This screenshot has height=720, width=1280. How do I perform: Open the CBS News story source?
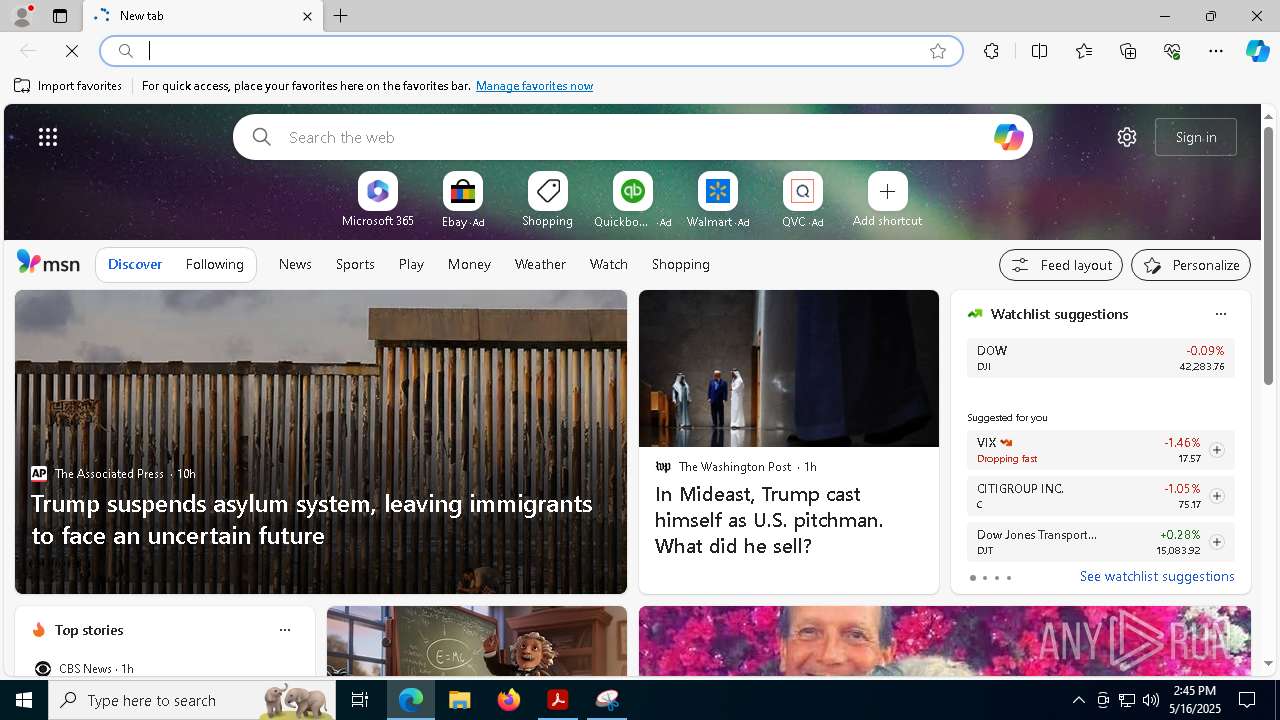pyautogui.click(x=84, y=668)
